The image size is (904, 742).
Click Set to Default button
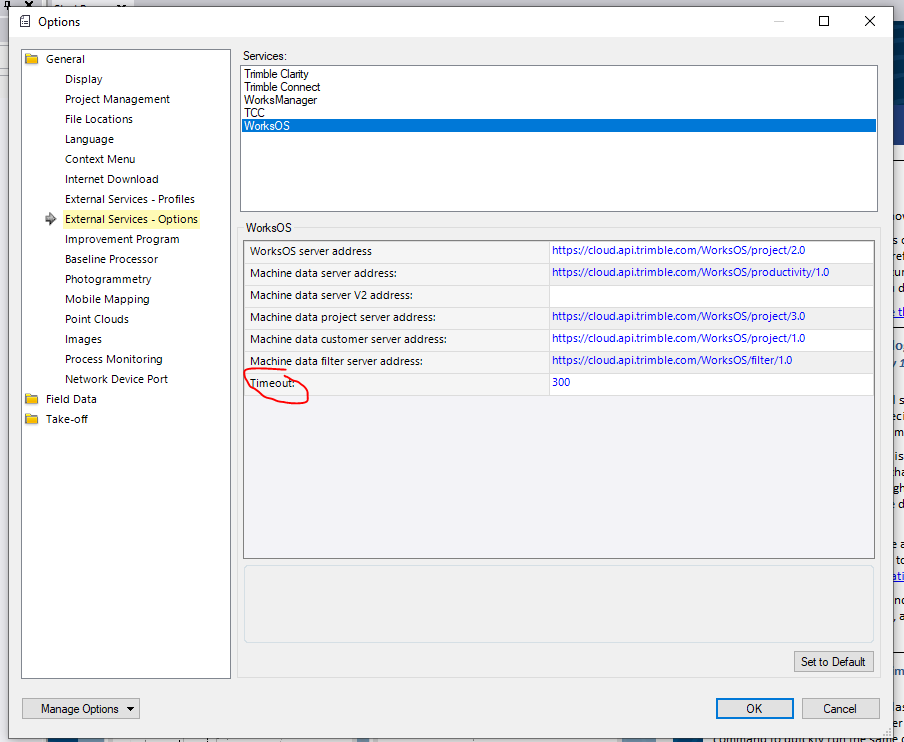coord(833,662)
